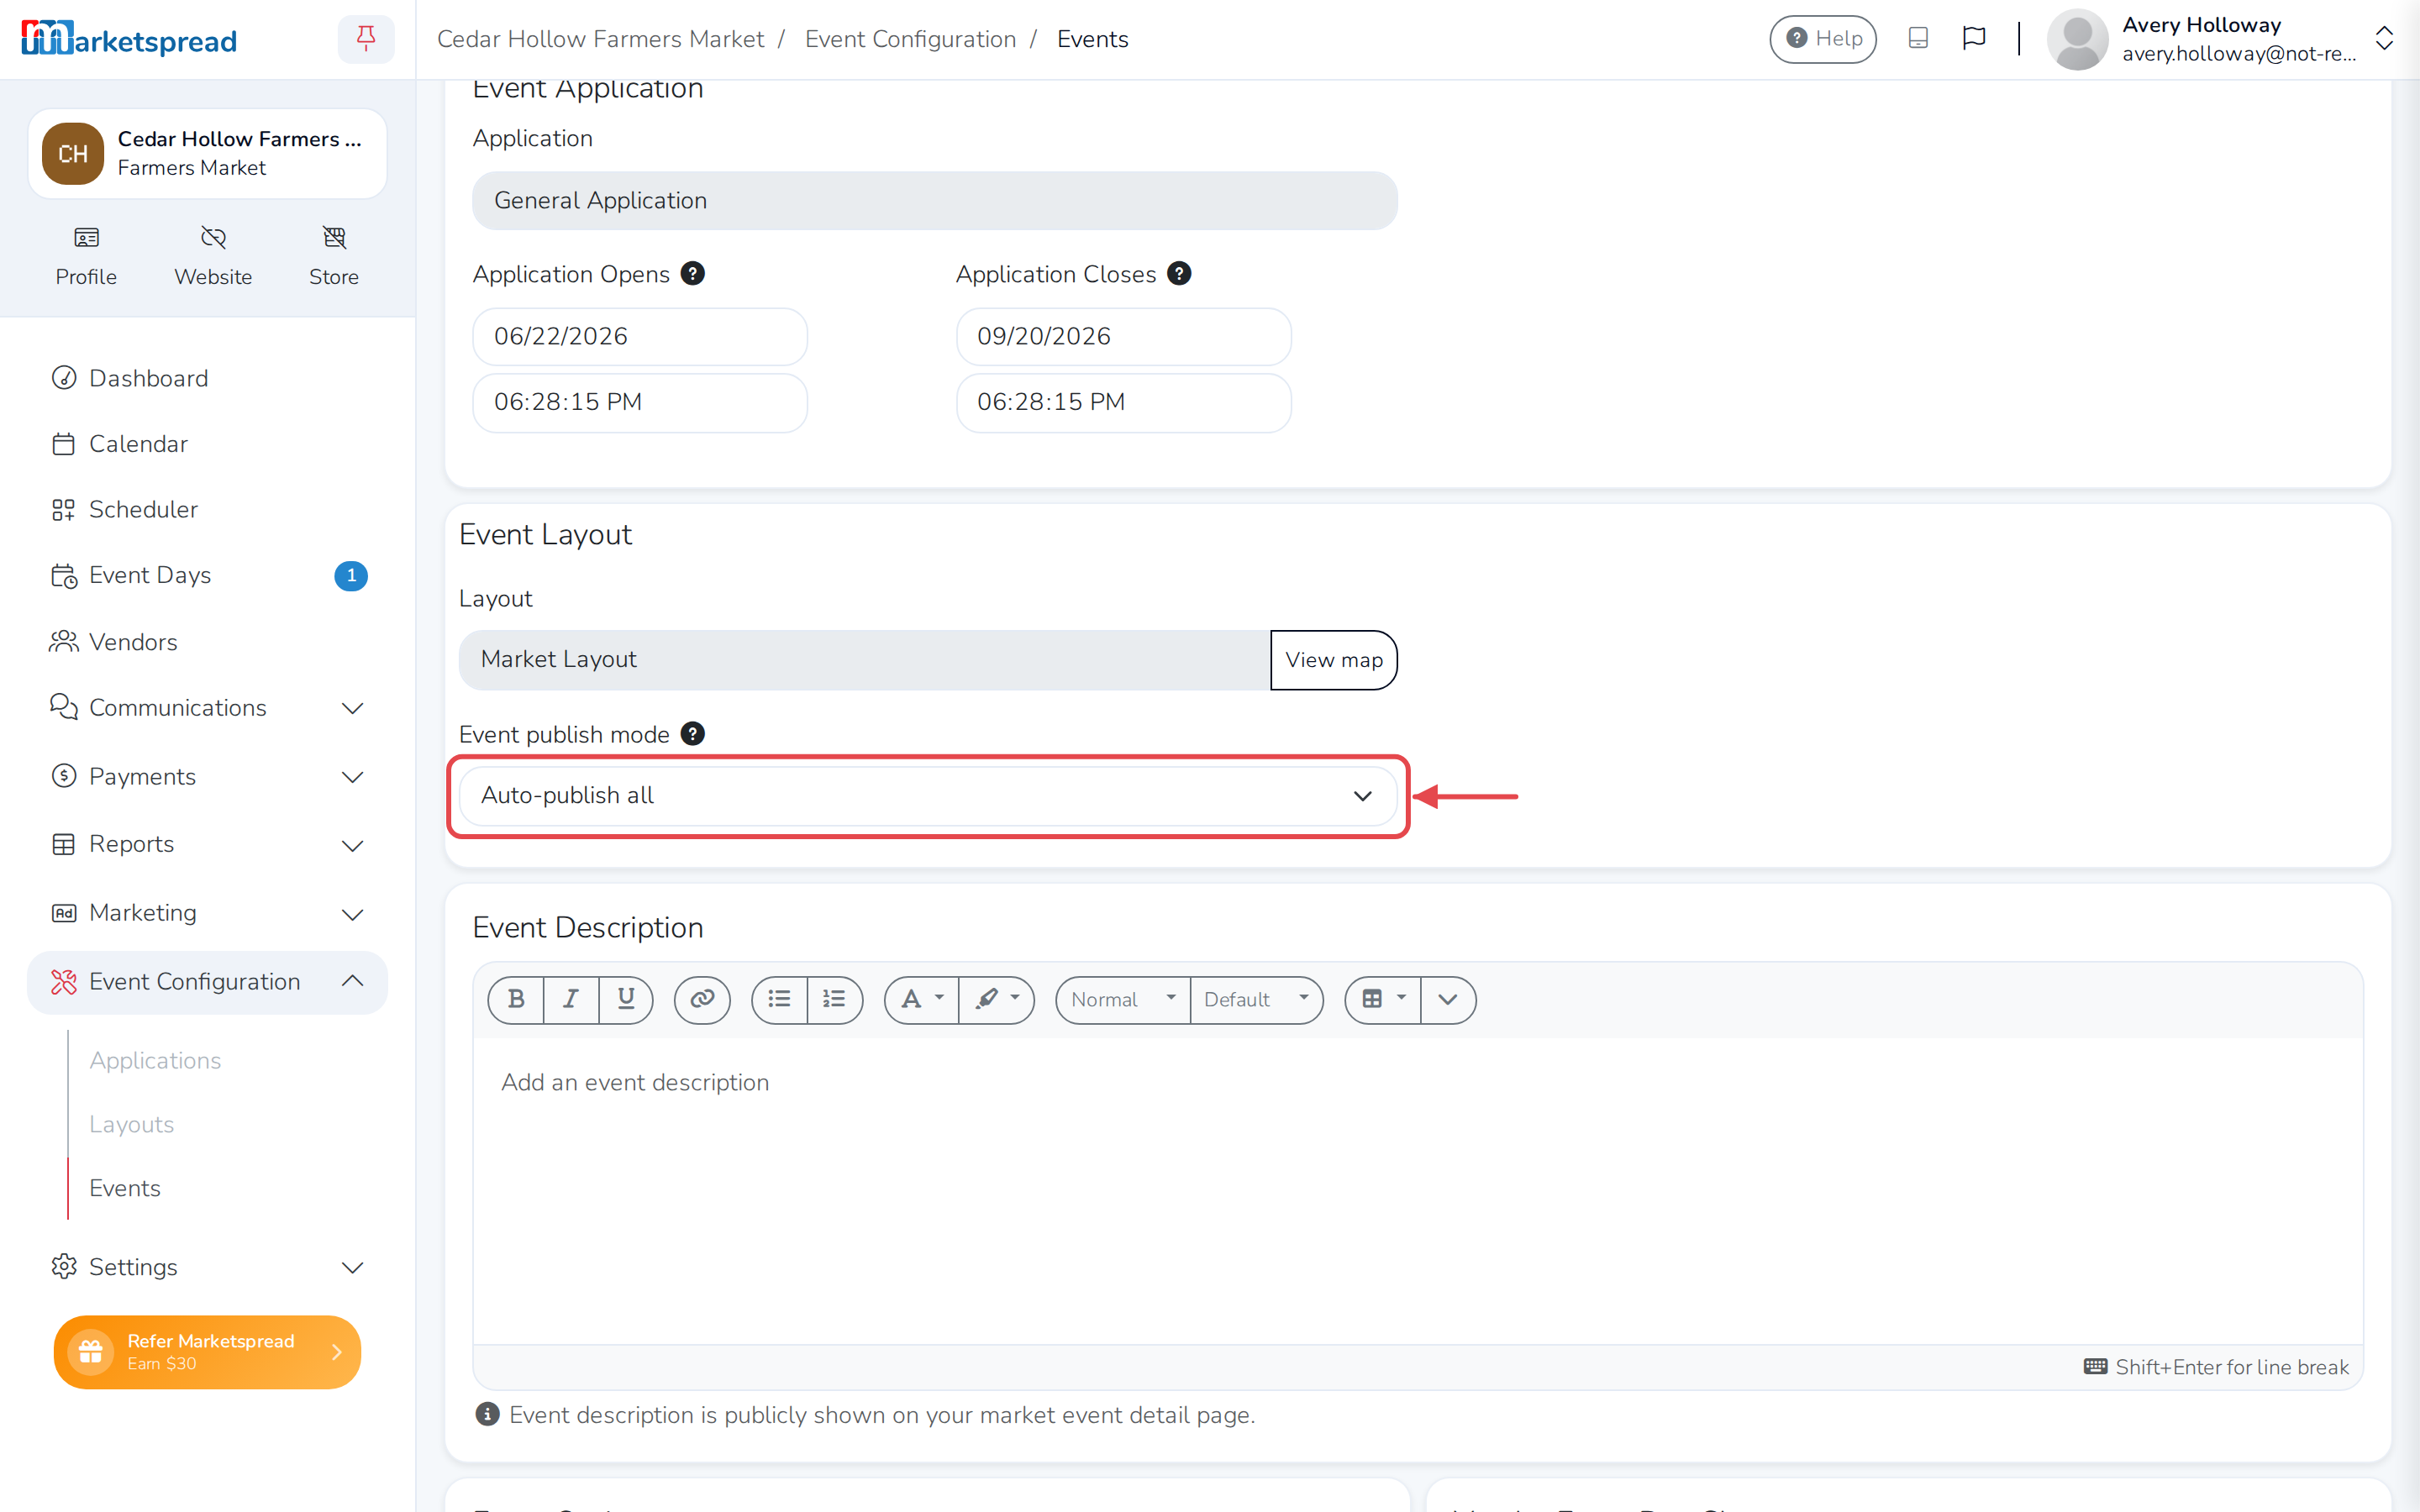This screenshot has height=1512, width=2420.
Task: Open Applications submenu item
Action: [155, 1060]
